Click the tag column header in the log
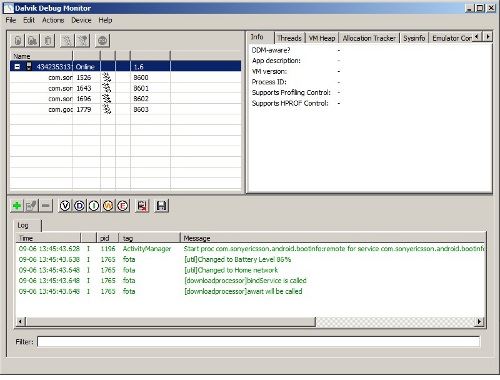The height and width of the screenshot is (380, 500). (150, 238)
